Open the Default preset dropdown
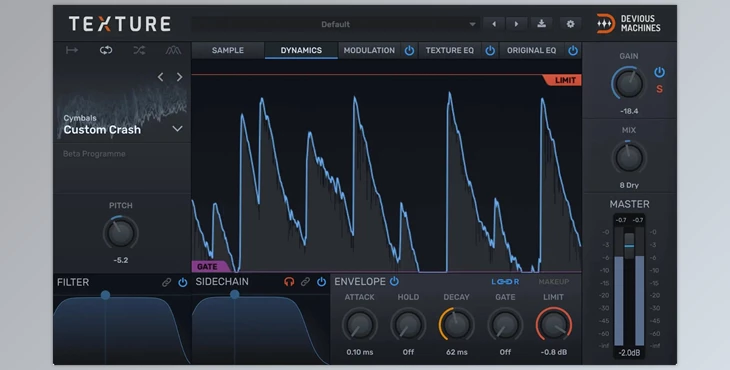Image resolution: width=730 pixels, height=370 pixels. (x=335, y=24)
